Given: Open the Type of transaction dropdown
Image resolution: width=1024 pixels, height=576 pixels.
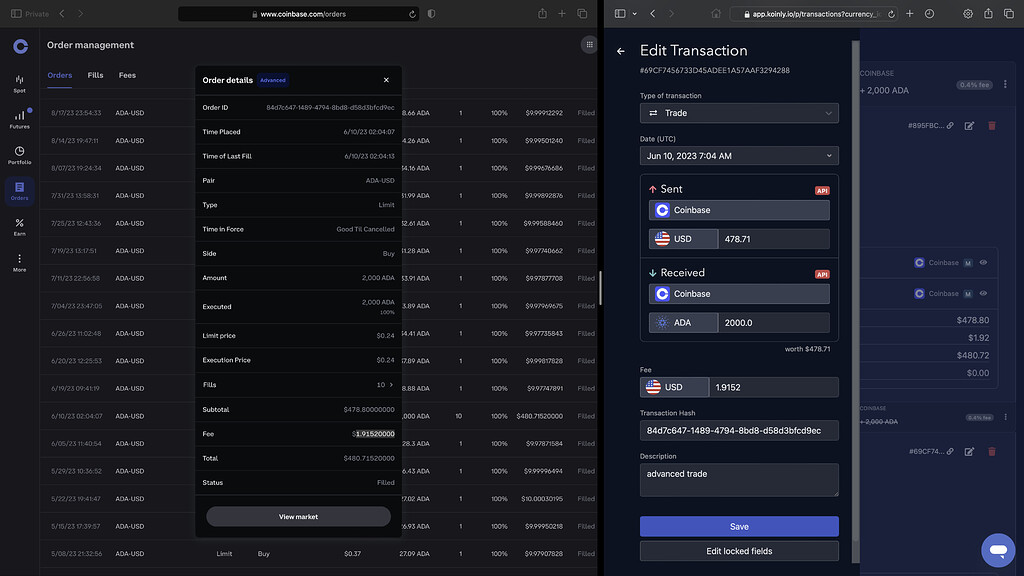Looking at the screenshot, I should click(x=738, y=113).
